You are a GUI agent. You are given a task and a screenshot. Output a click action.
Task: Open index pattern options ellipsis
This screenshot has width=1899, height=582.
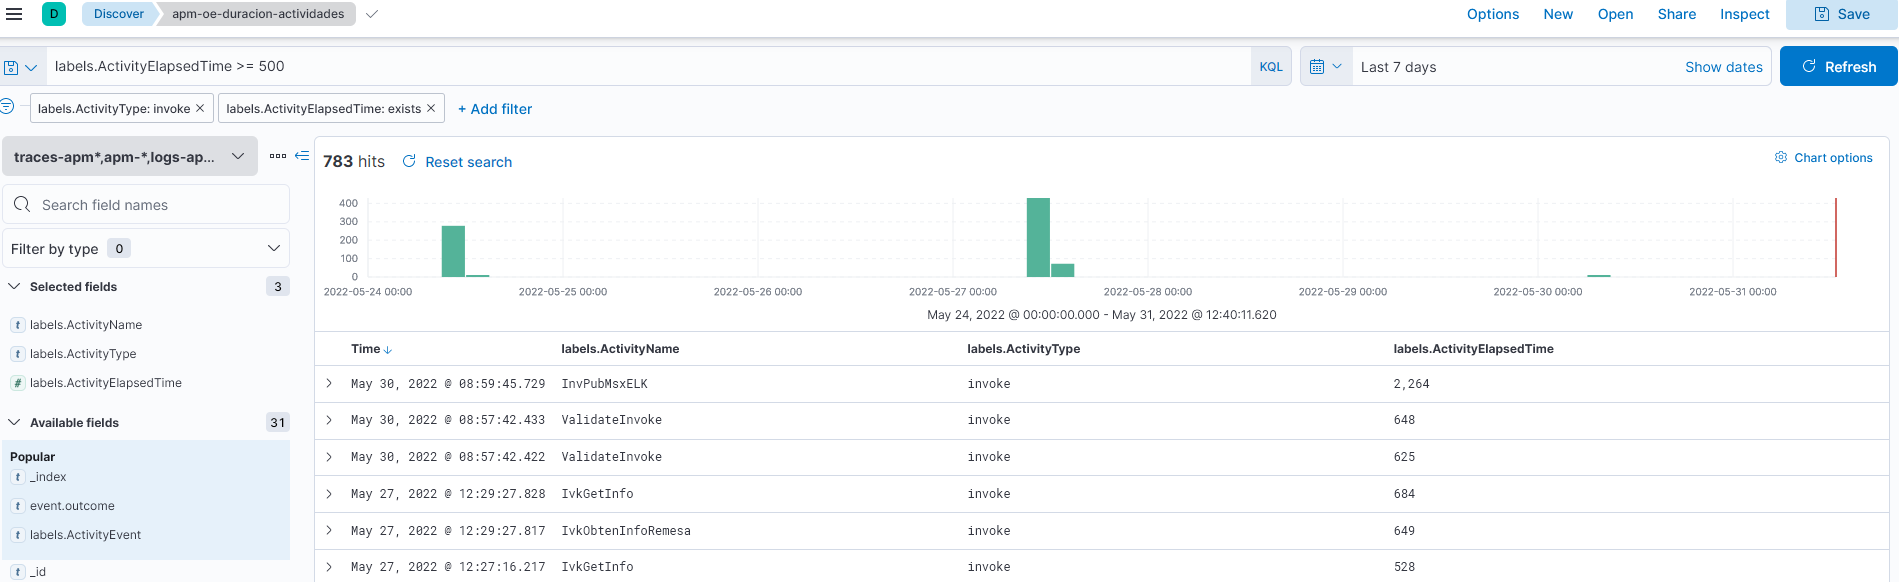278,156
